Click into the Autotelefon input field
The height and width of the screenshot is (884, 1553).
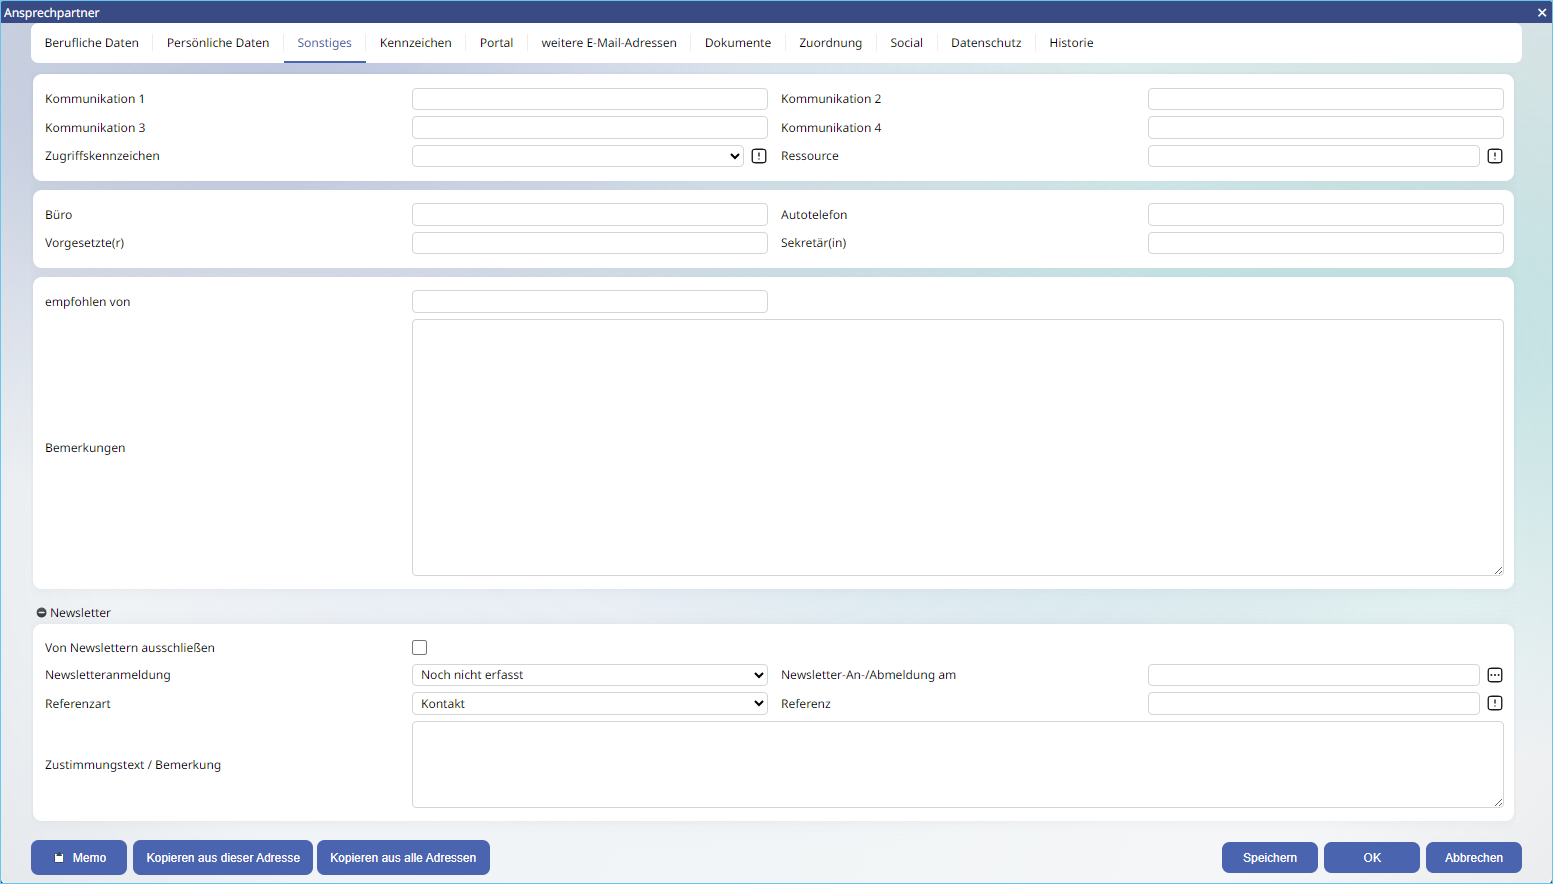pyautogui.click(x=1326, y=215)
